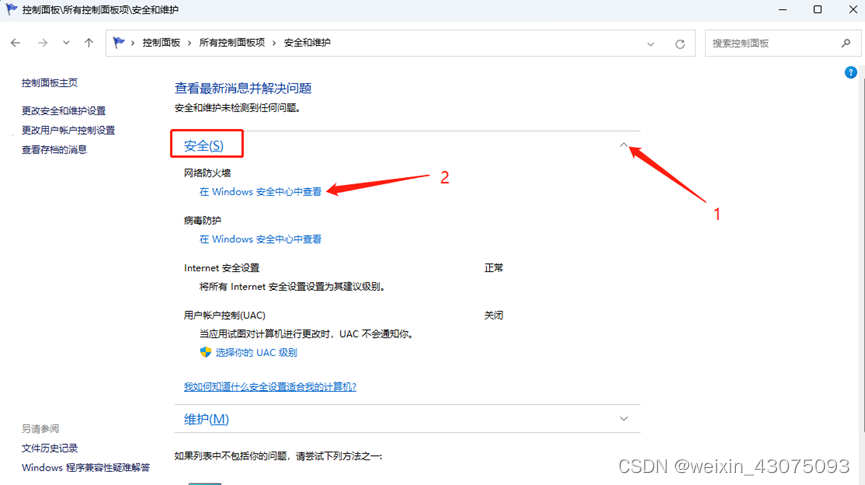Open the address bar history dropdown
This screenshot has width=865, height=485.
pyautogui.click(x=650, y=44)
